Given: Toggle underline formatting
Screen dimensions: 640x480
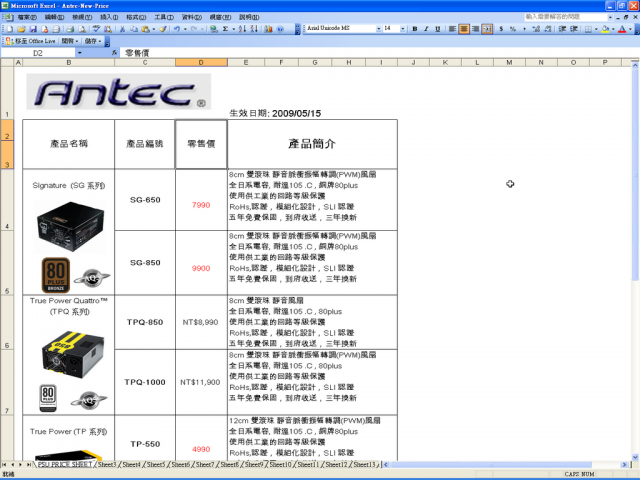Looking at the screenshot, I should tap(438, 29).
